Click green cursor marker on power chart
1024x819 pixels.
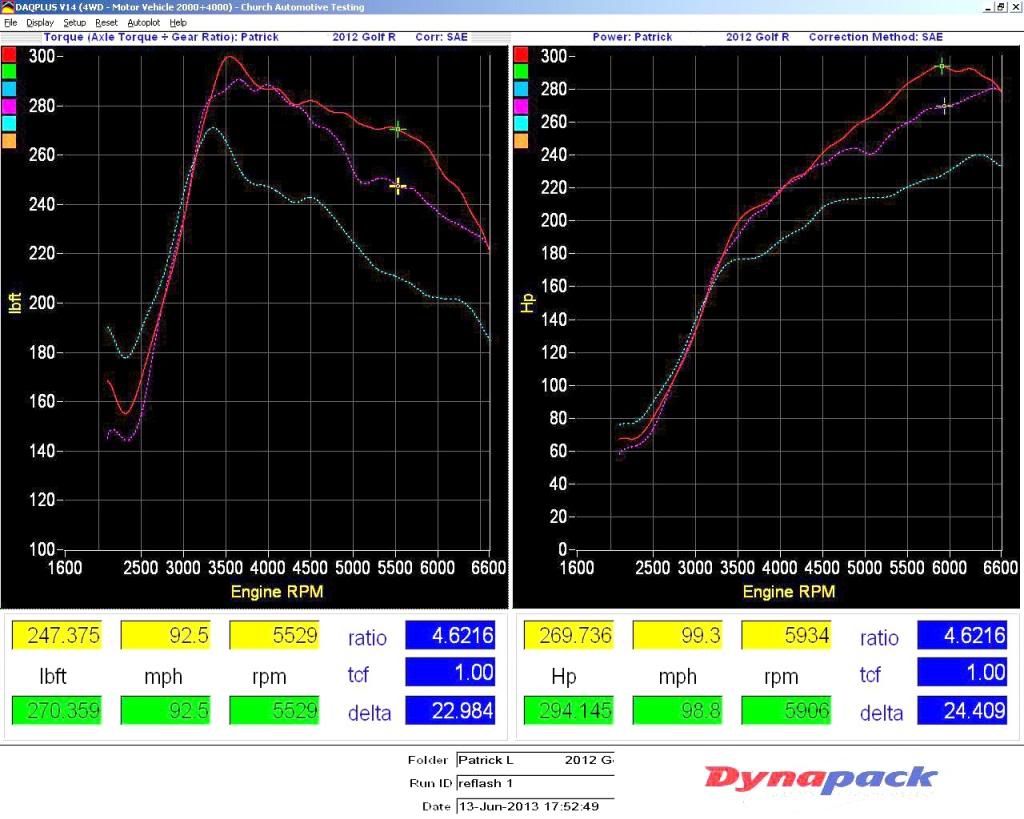(x=942, y=66)
